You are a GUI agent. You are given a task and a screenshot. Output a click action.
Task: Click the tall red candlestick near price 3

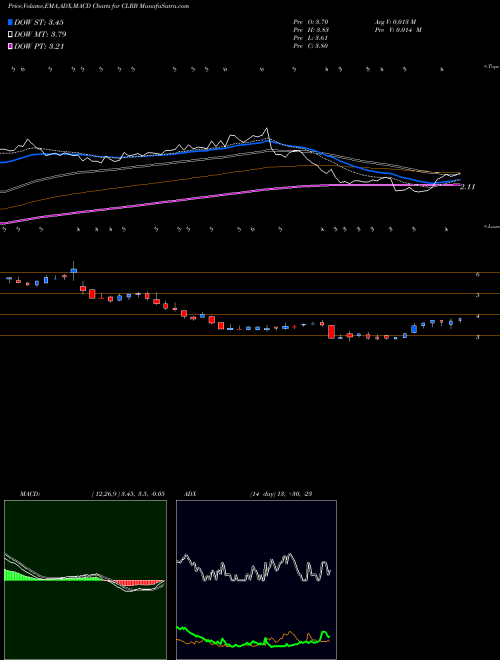pyautogui.click(x=331, y=332)
